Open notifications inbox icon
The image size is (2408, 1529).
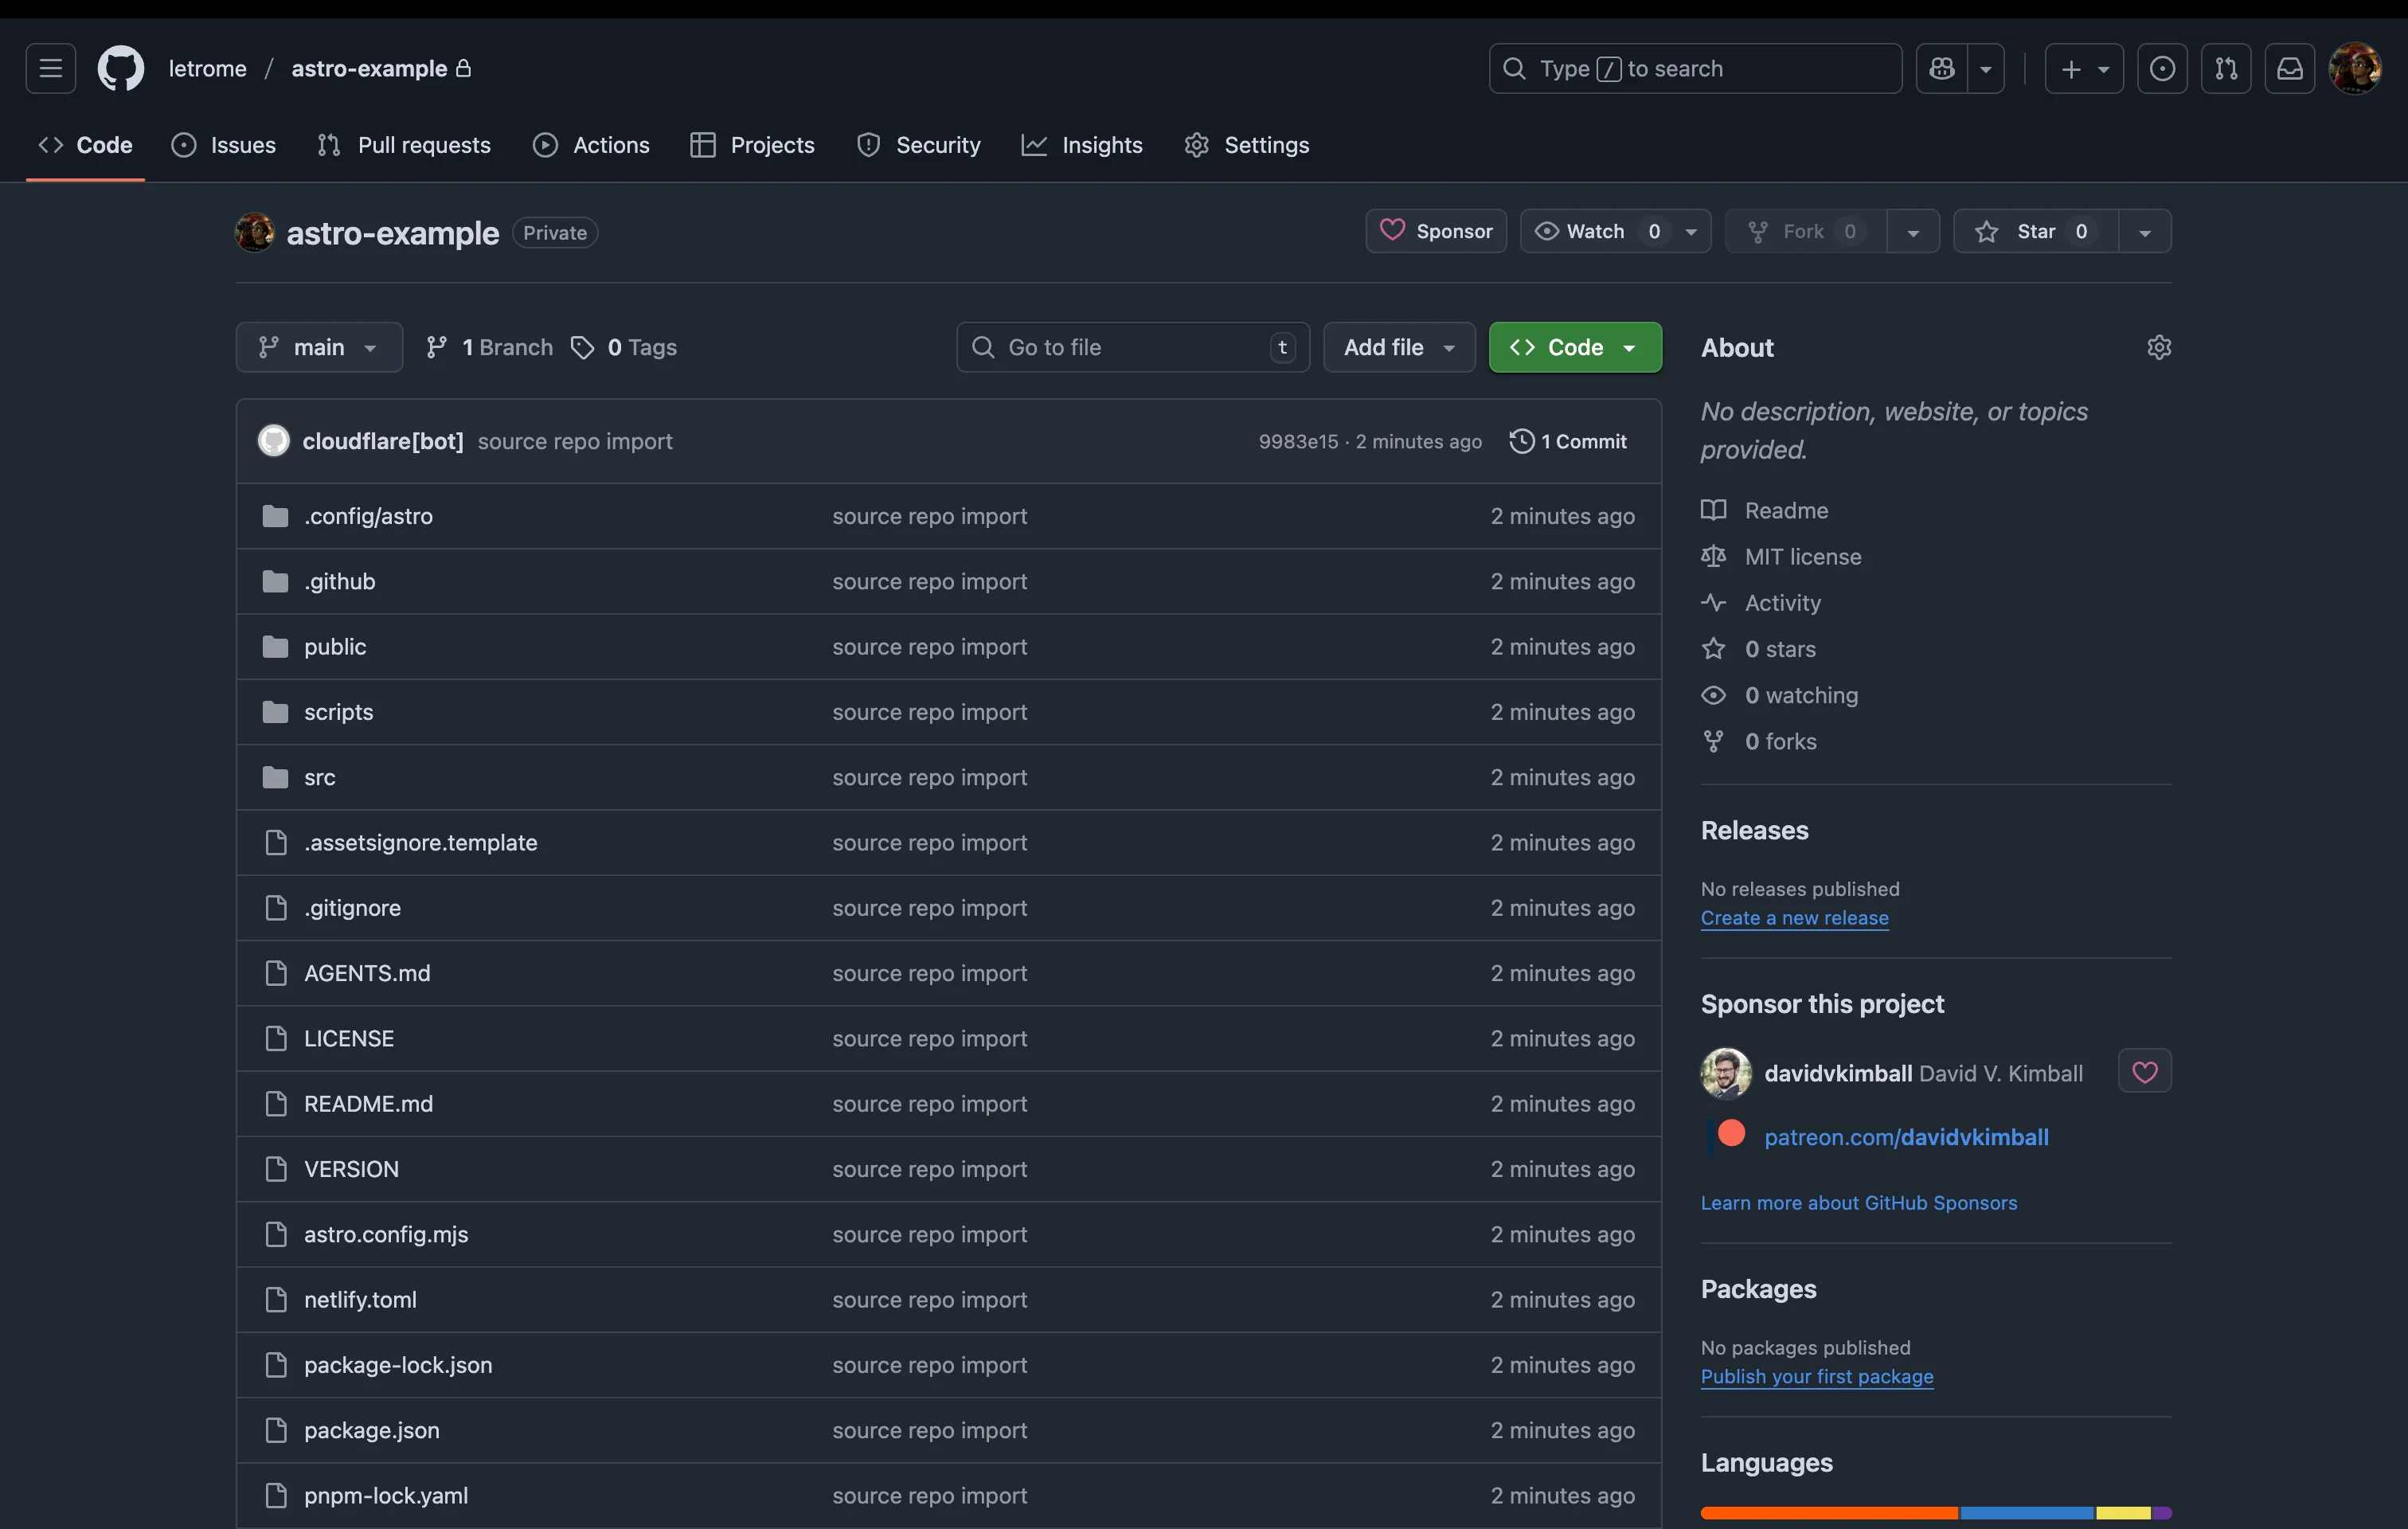point(2290,68)
